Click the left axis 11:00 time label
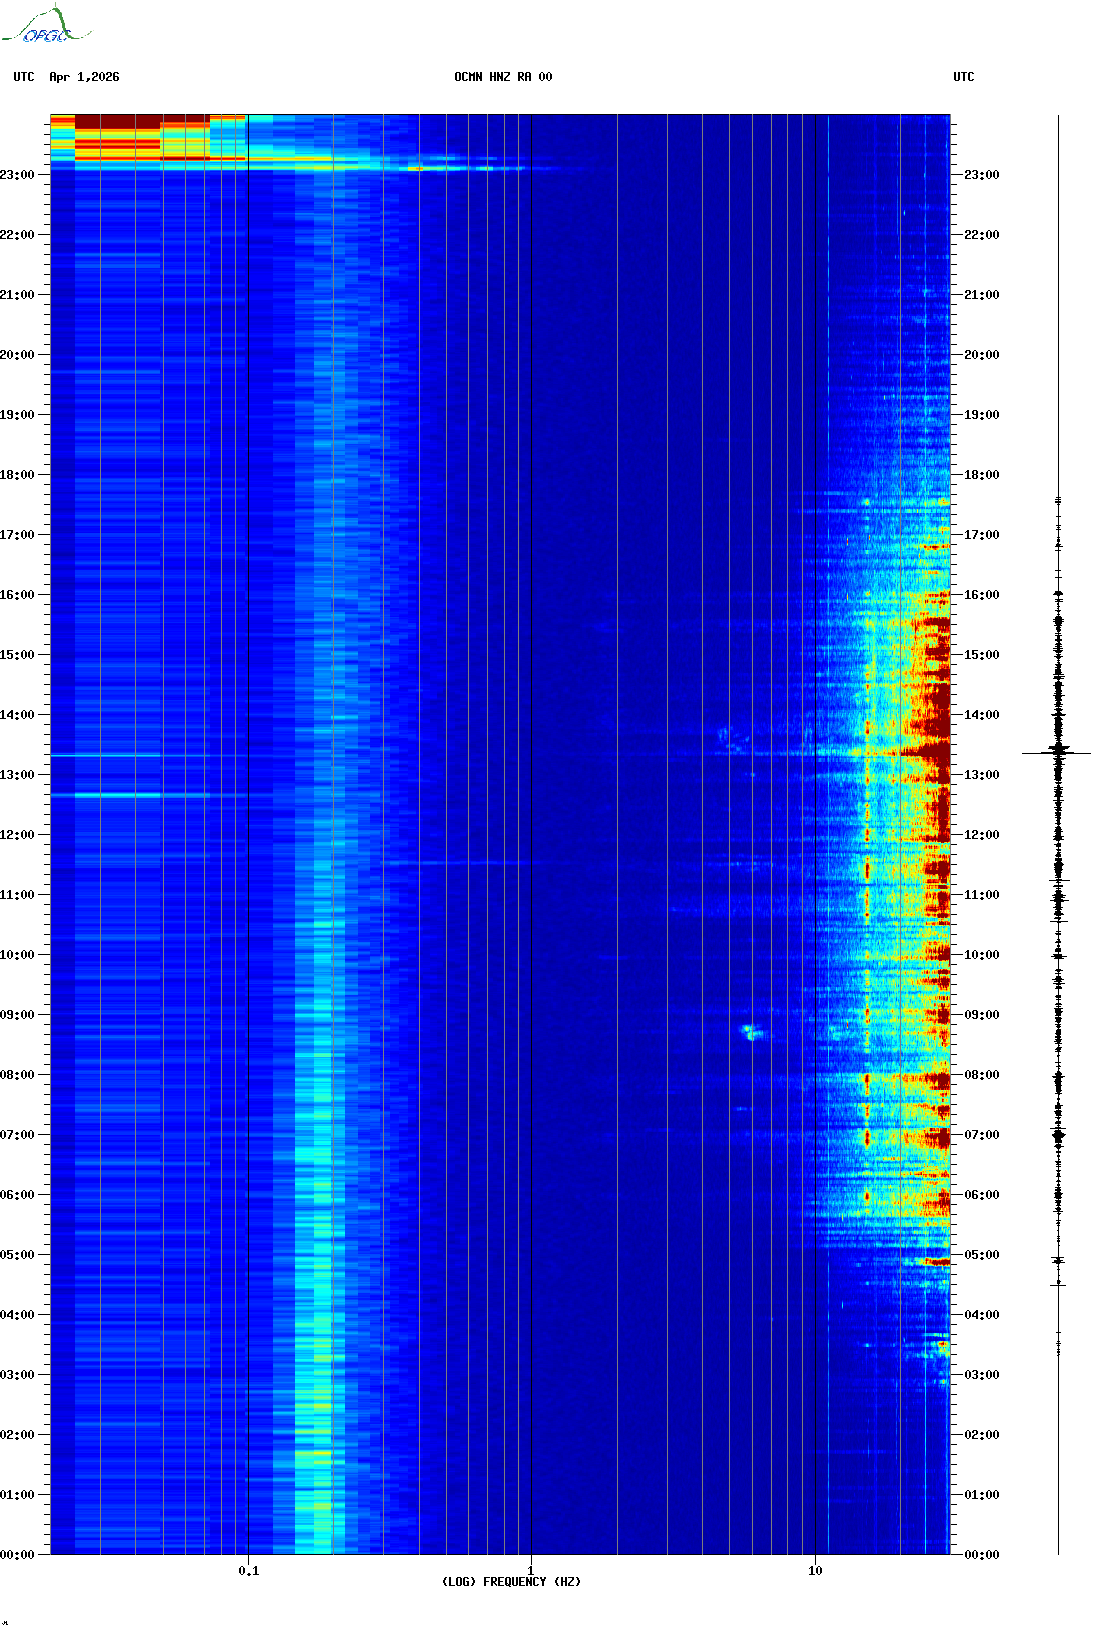1102x1634 pixels. coord(17,895)
